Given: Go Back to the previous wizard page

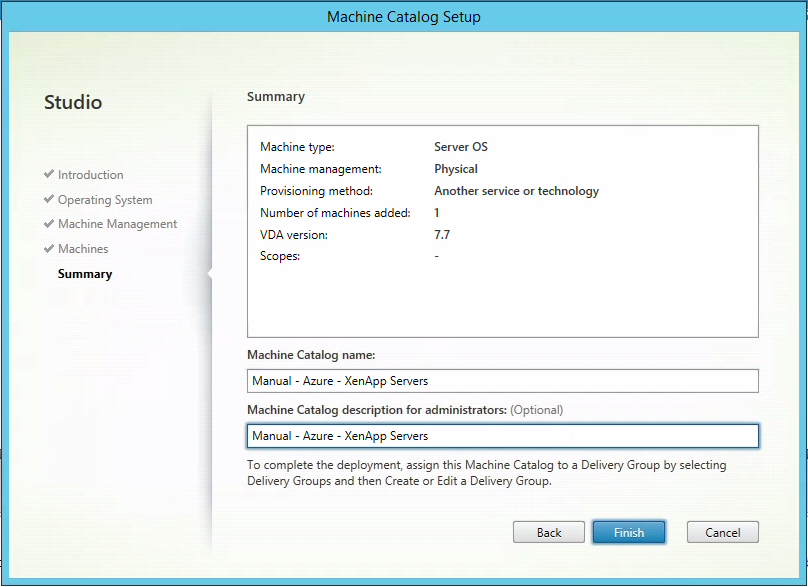Looking at the screenshot, I should (x=549, y=532).
